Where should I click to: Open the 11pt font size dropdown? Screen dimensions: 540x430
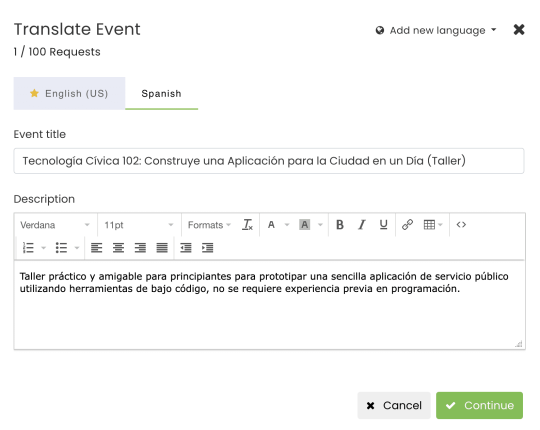tap(139, 225)
